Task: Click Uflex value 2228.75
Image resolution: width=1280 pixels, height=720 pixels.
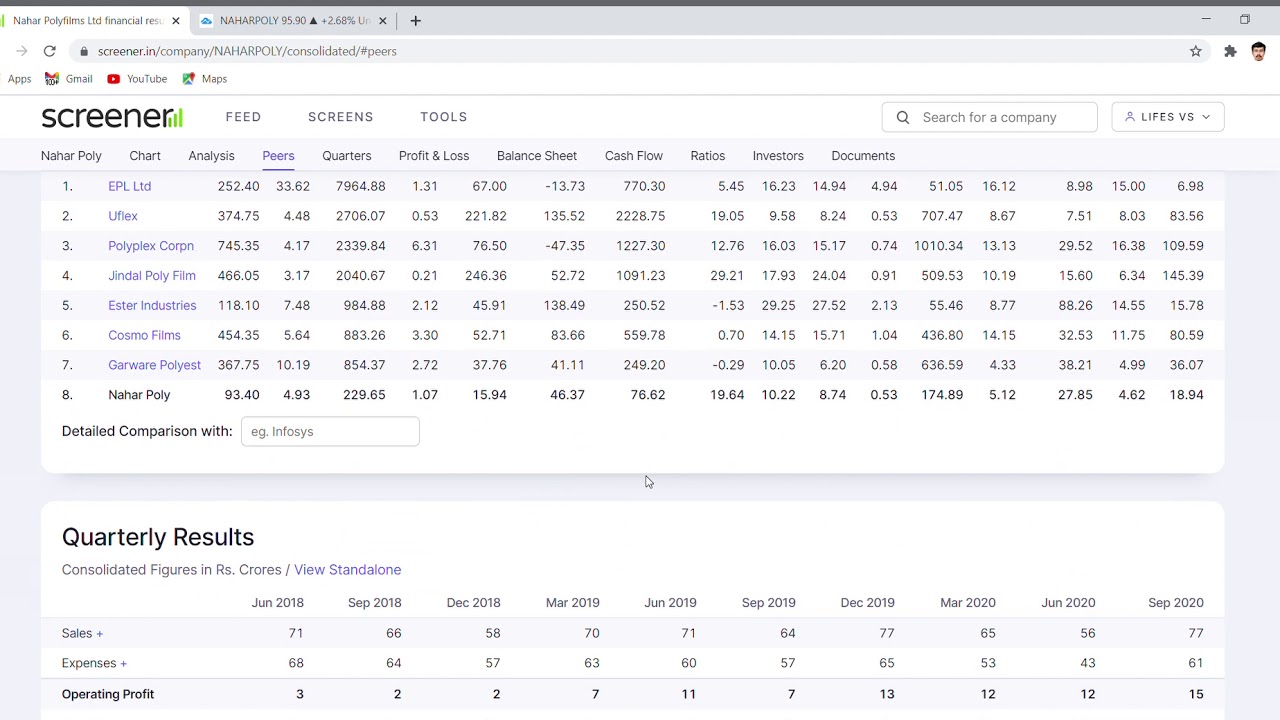Action: [x=640, y=216]
